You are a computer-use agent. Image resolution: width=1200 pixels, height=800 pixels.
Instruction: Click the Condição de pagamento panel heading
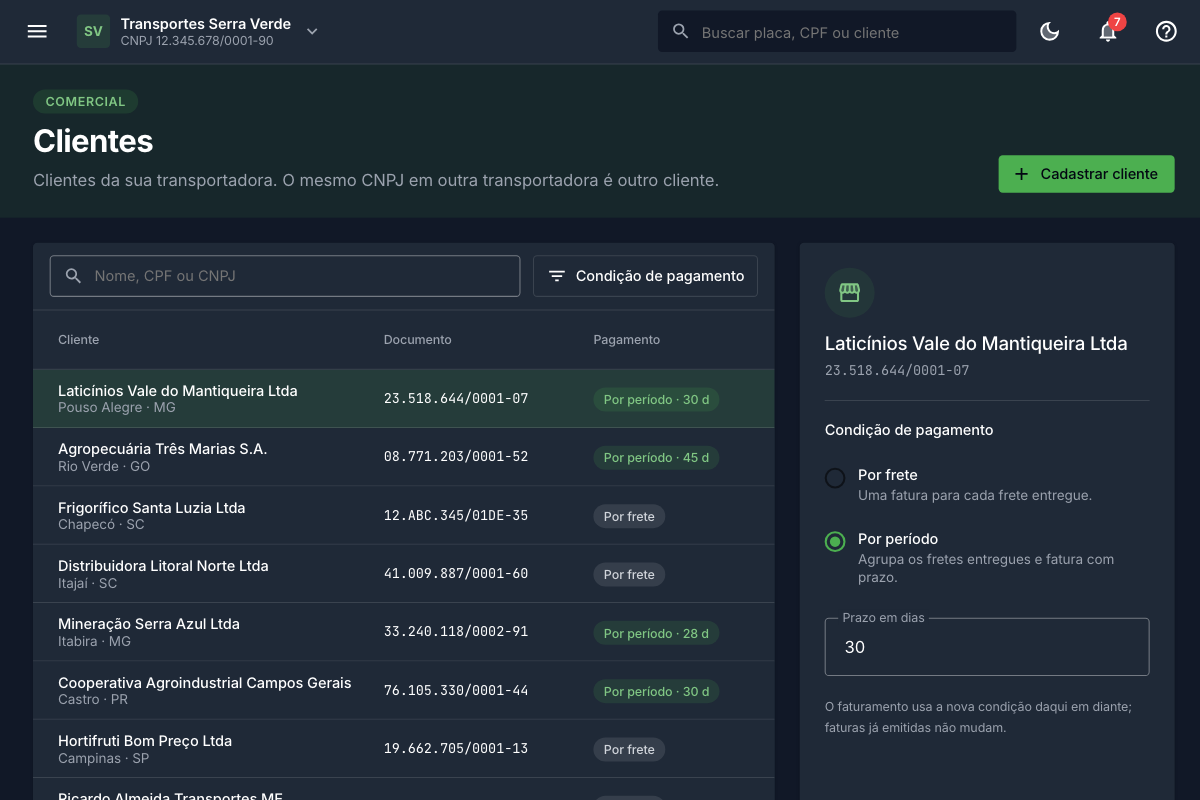909,430
